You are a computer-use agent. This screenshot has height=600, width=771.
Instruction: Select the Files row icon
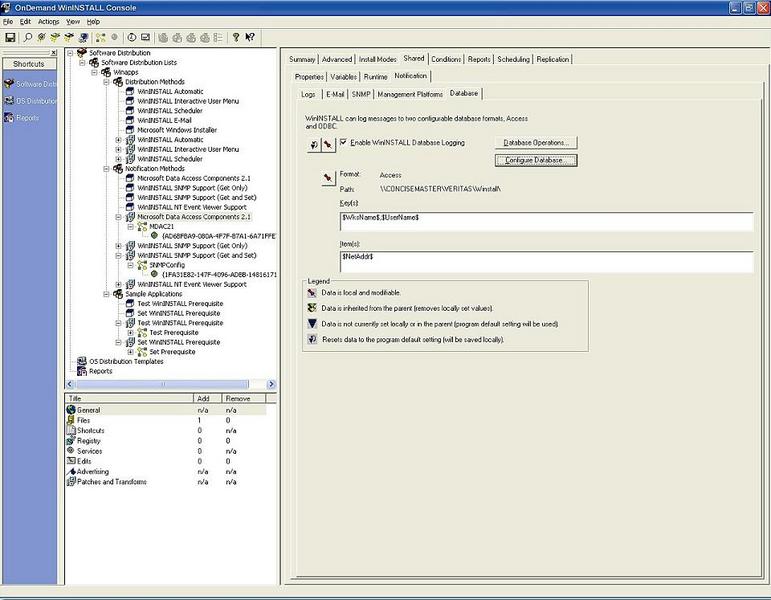tap(71, 420)
